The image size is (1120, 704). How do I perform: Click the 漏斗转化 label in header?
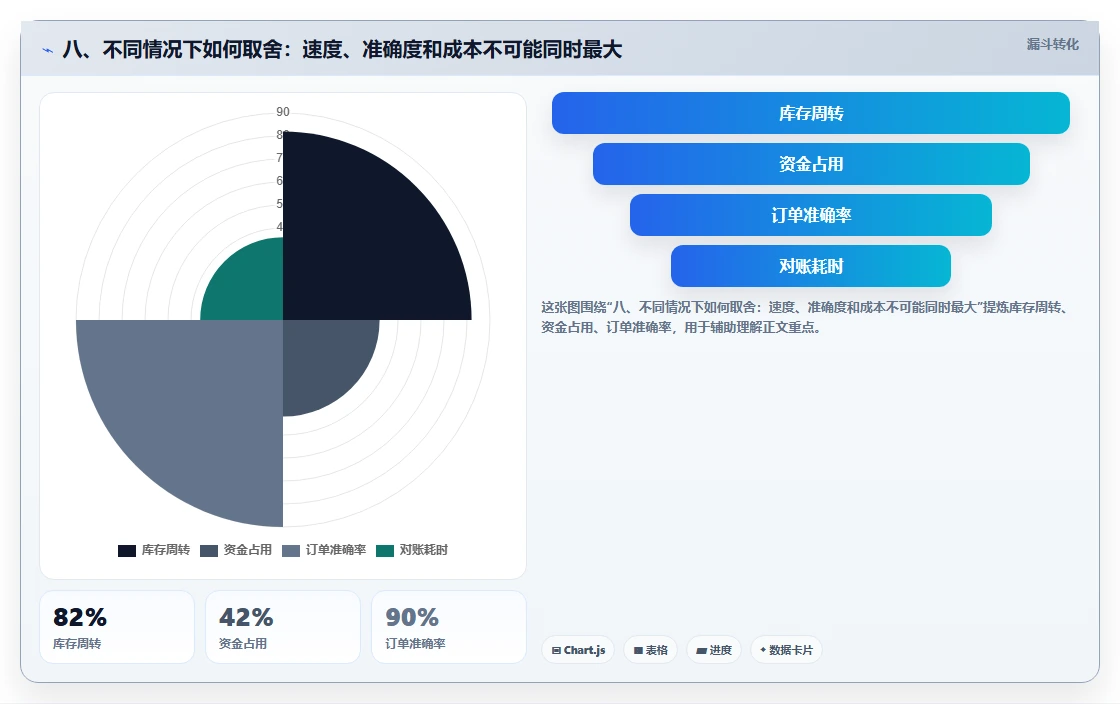pyautogui.click(x=1052, y=44)
